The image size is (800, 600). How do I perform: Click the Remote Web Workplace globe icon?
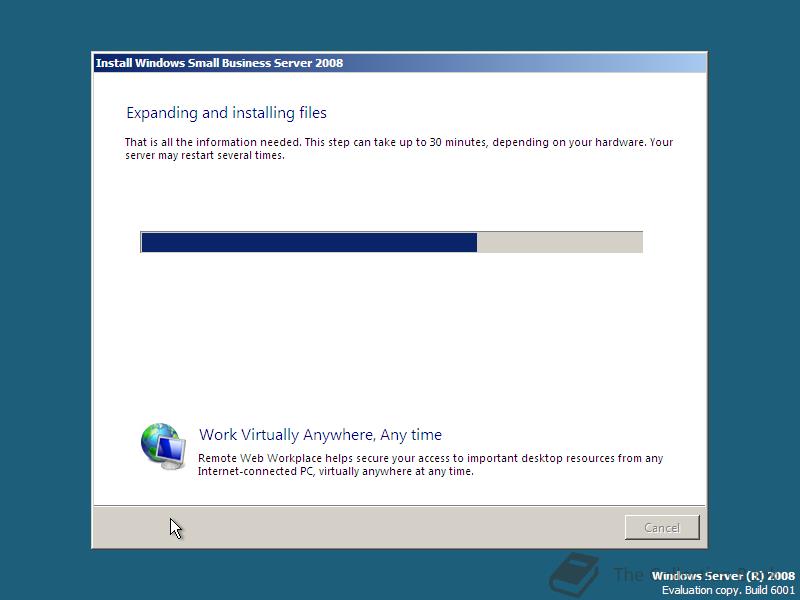click(163, 446)
